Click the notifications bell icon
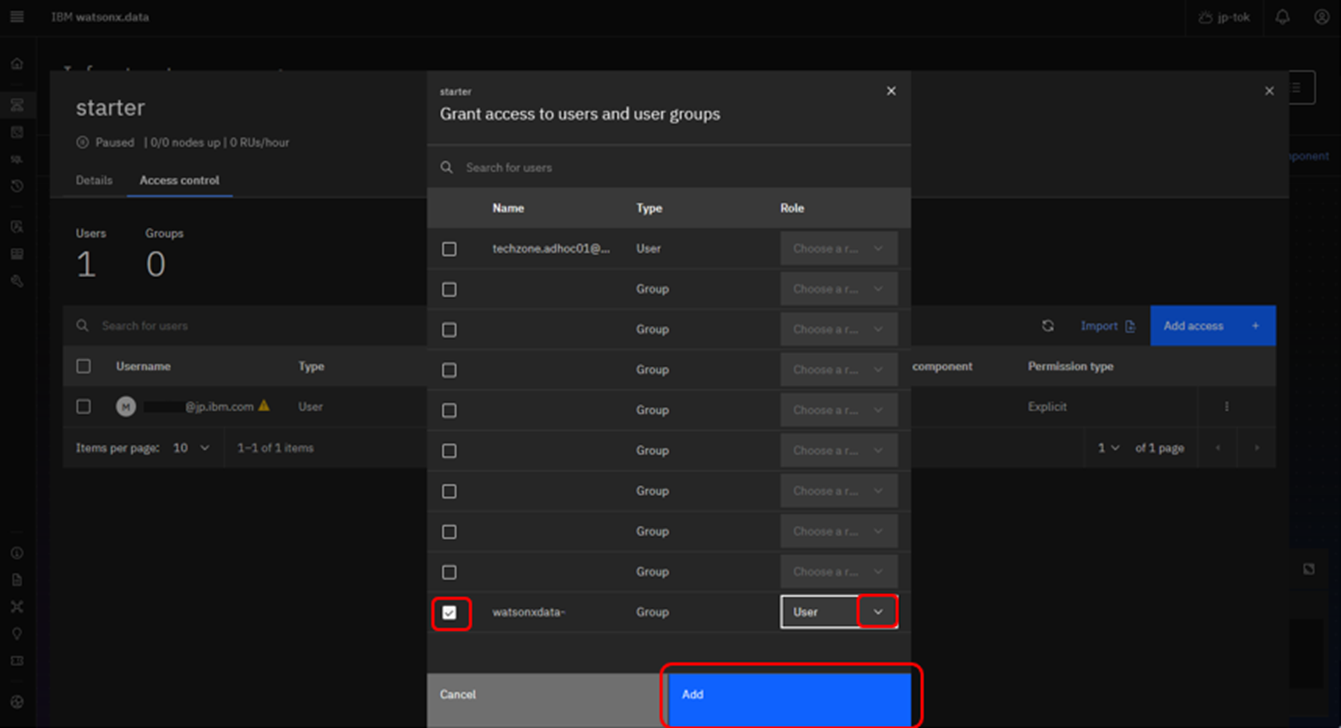The height and width of the screenshot is (728, 1341). coord(1282,17)
